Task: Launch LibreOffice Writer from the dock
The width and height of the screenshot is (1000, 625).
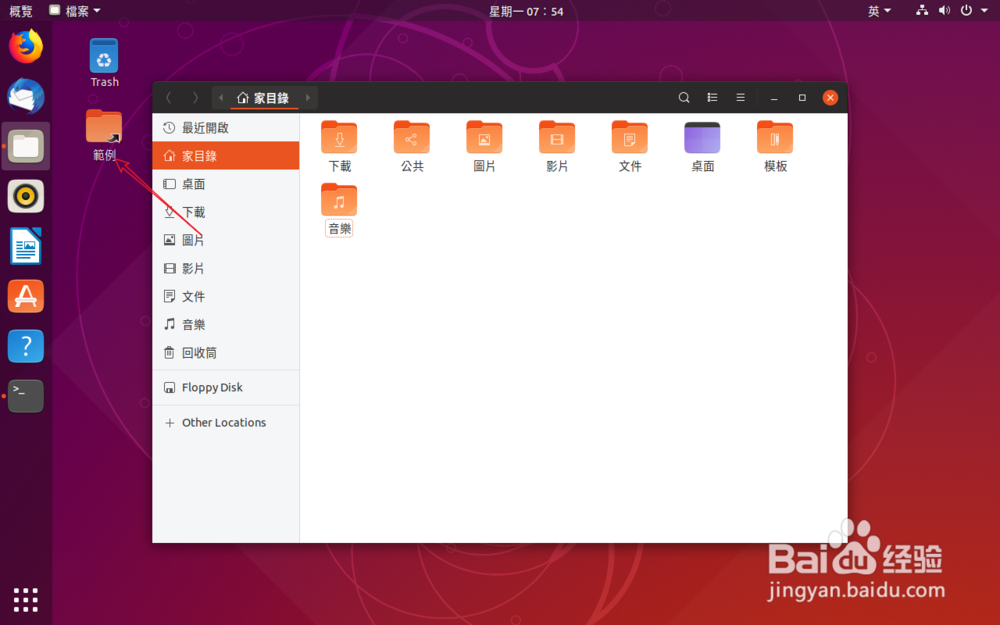Action: 26,246
